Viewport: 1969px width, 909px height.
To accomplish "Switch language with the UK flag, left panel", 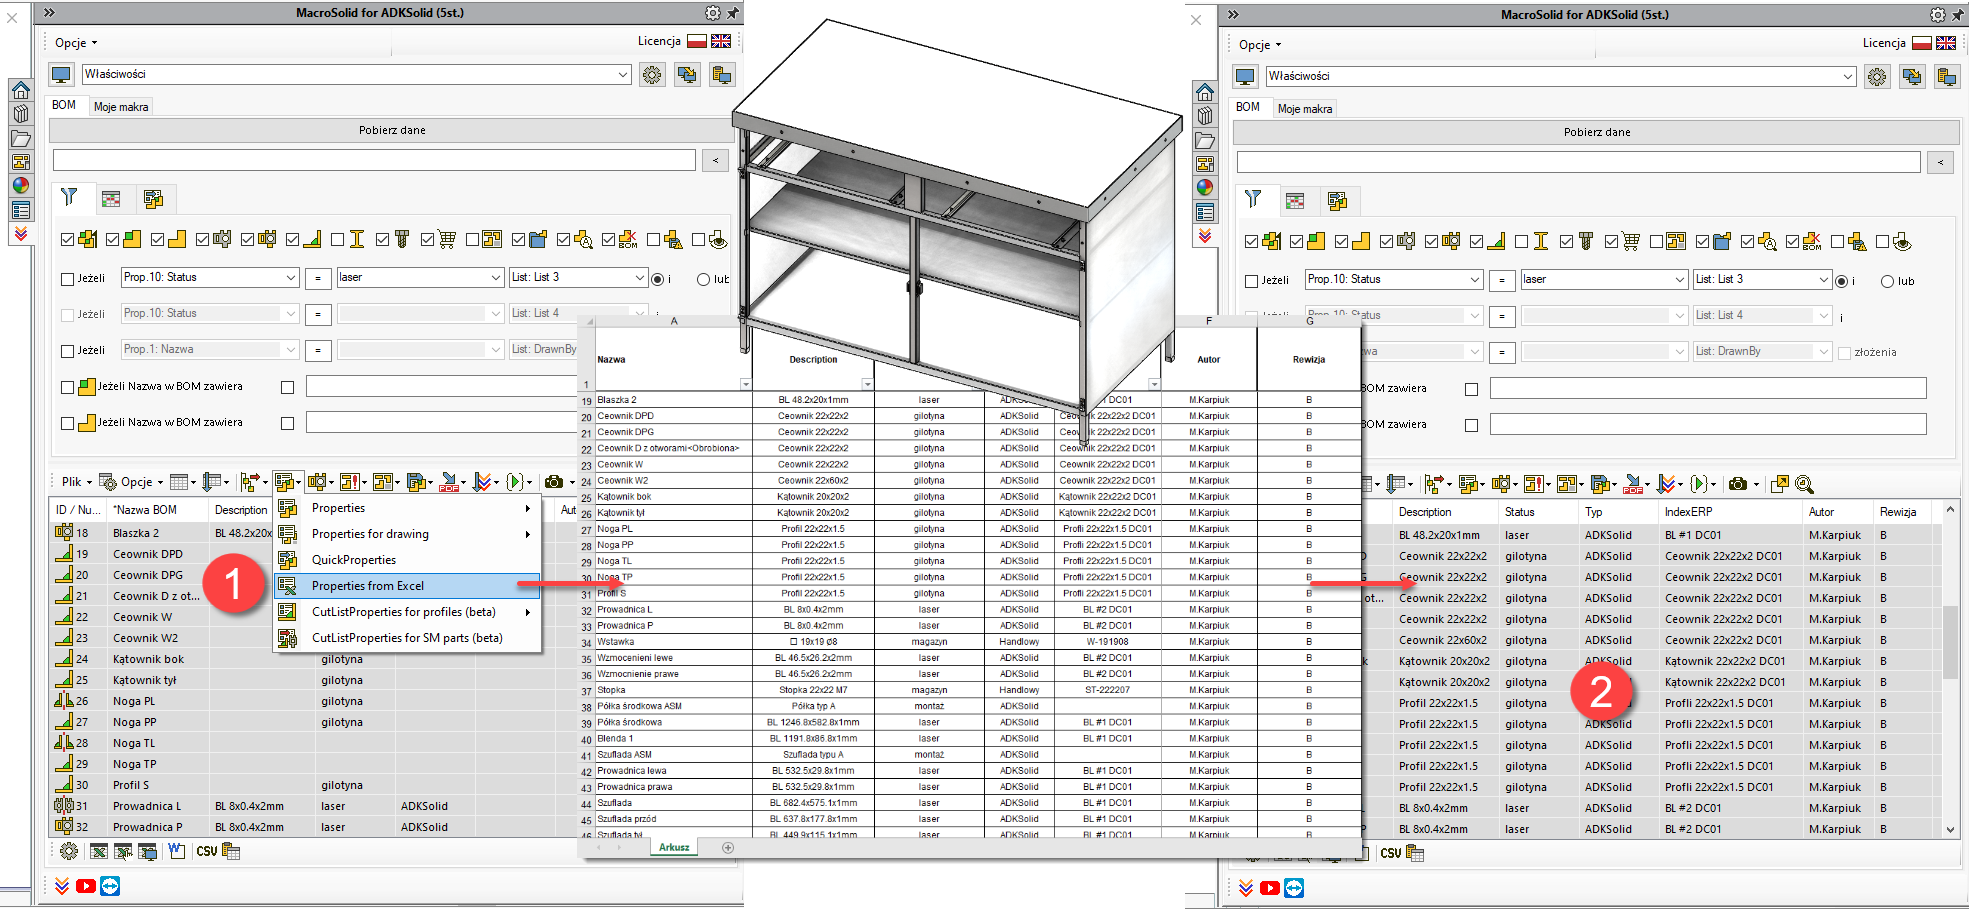I will coord(721,41).
